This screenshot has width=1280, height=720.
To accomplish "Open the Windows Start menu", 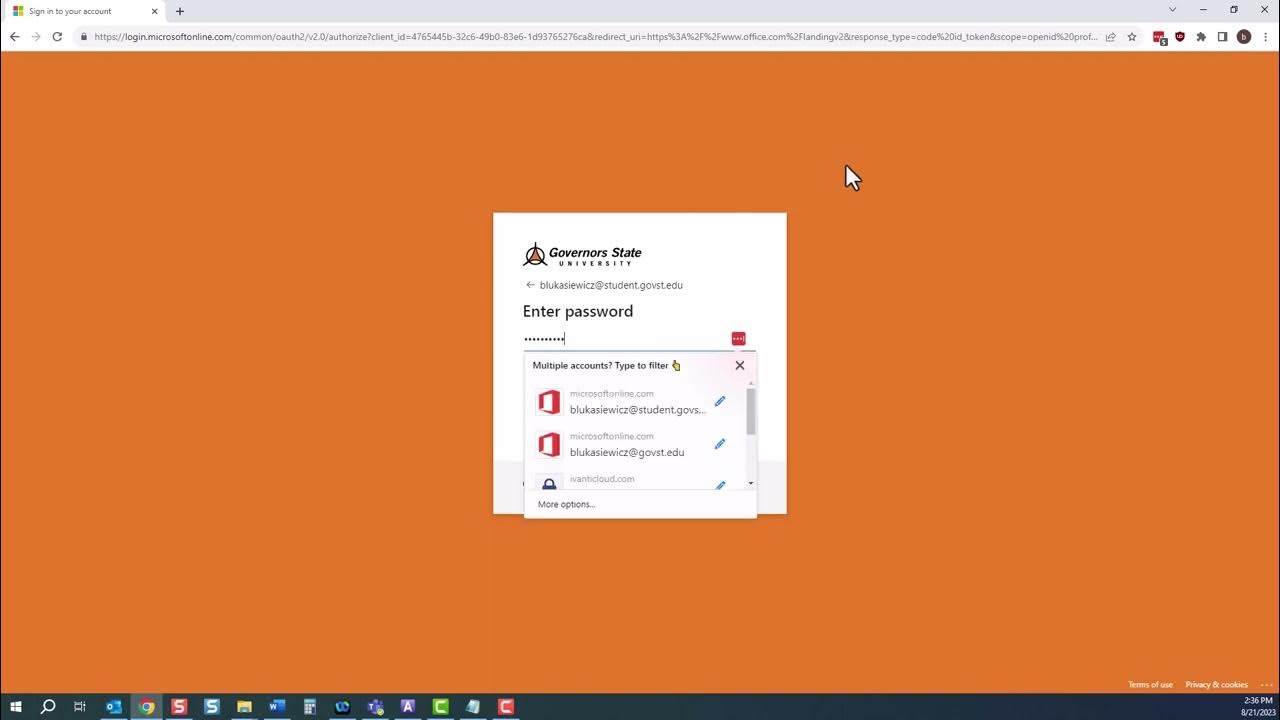I will point(16,707).
